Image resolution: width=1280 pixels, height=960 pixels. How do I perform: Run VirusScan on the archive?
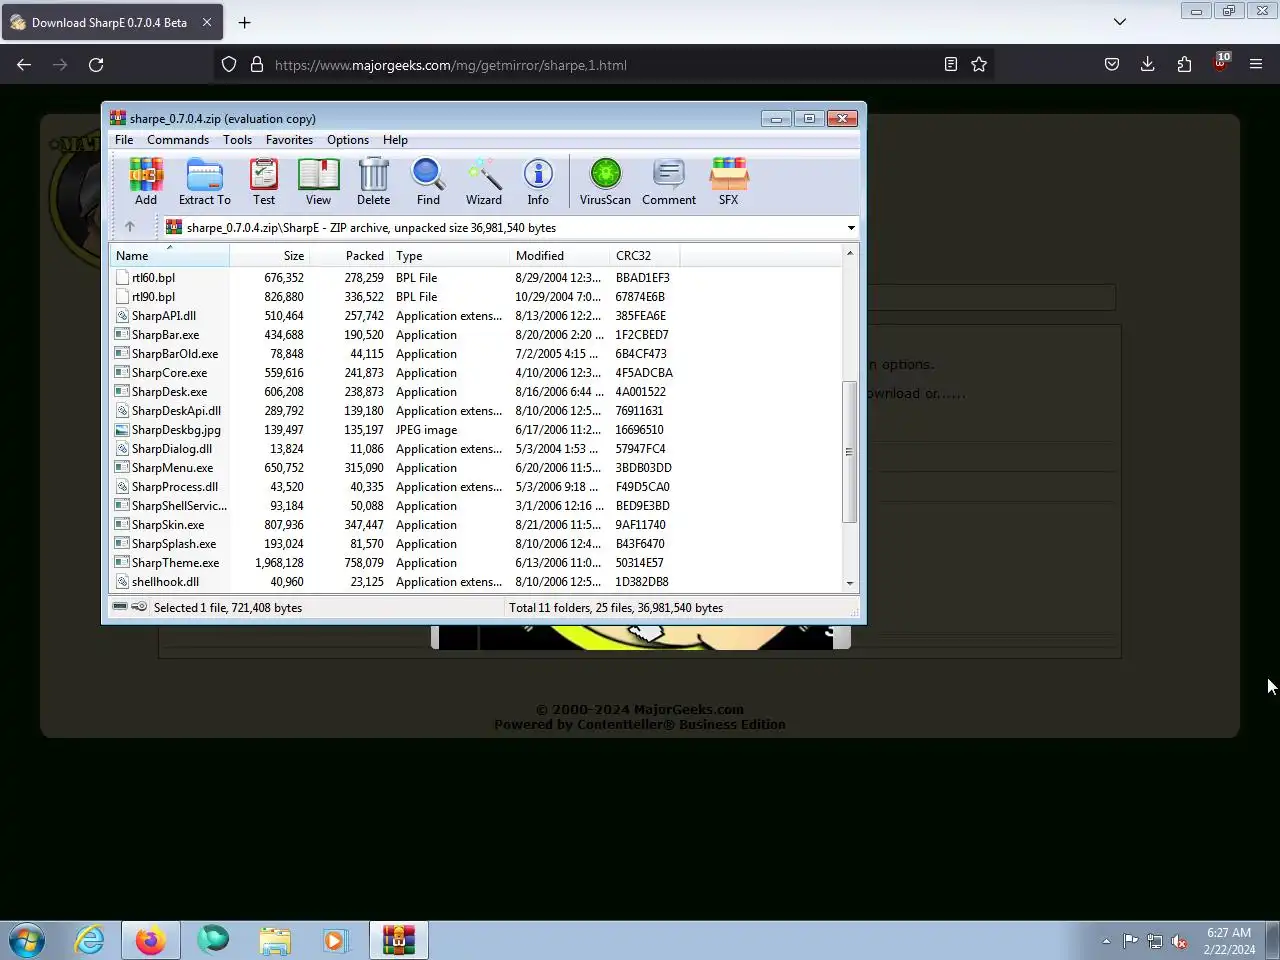coord(605,181)
